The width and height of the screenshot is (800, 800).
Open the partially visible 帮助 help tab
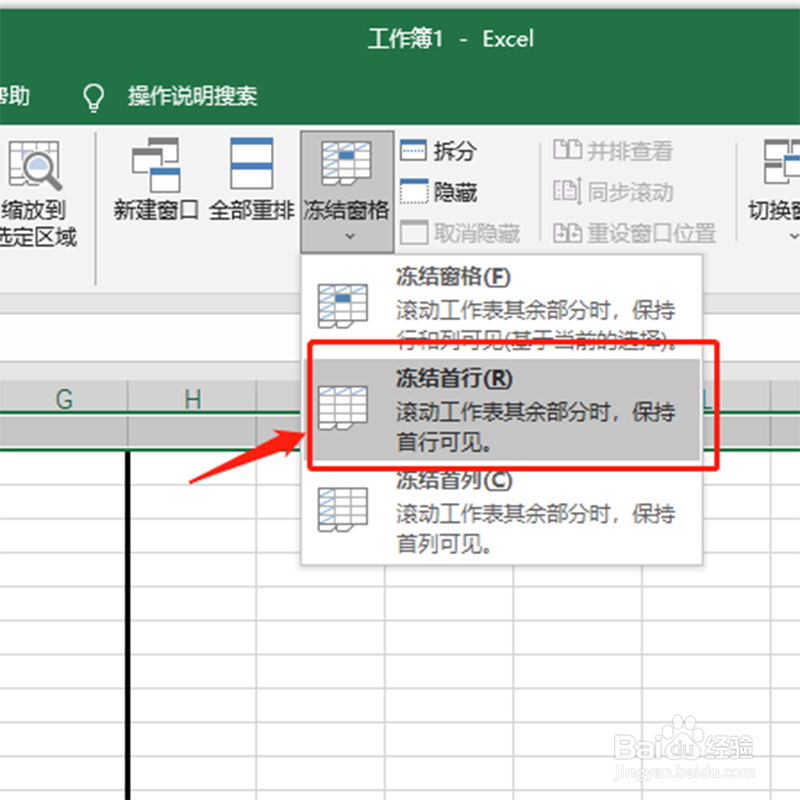point(14,95)
